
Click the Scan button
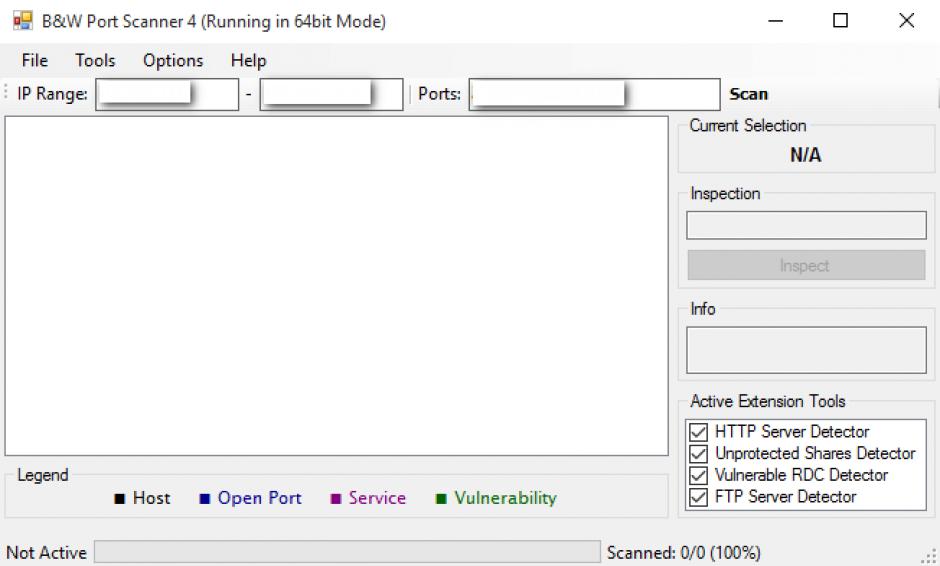pos(748,94)
